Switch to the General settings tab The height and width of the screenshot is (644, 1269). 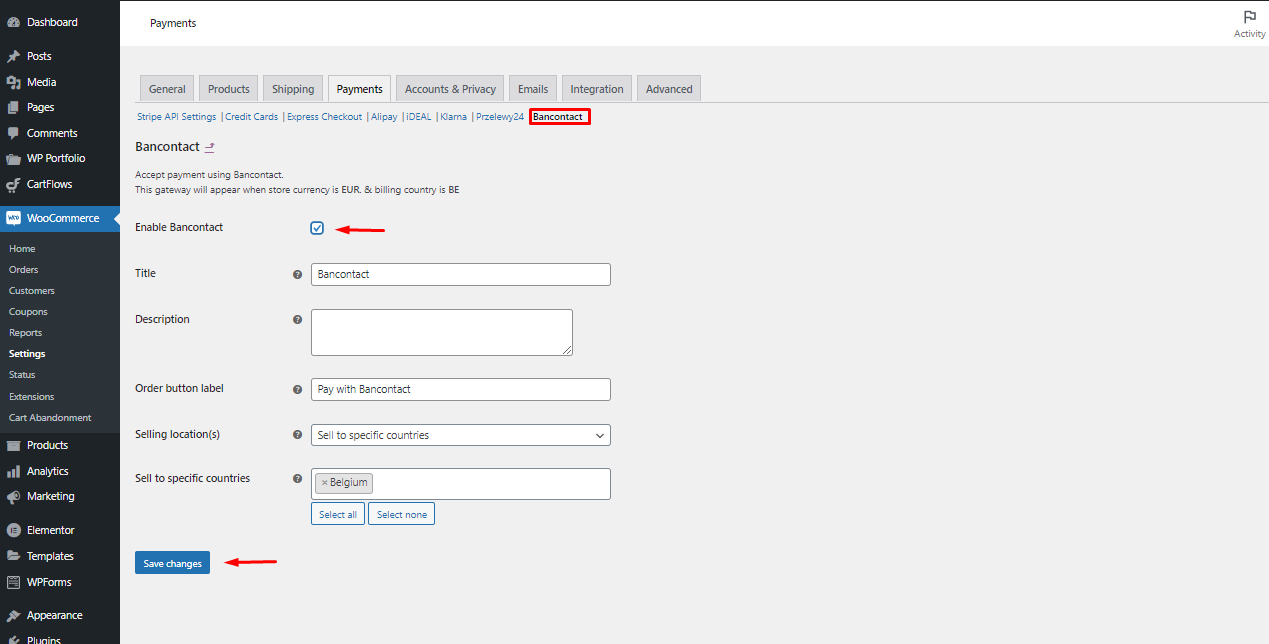tap(167, 89)
